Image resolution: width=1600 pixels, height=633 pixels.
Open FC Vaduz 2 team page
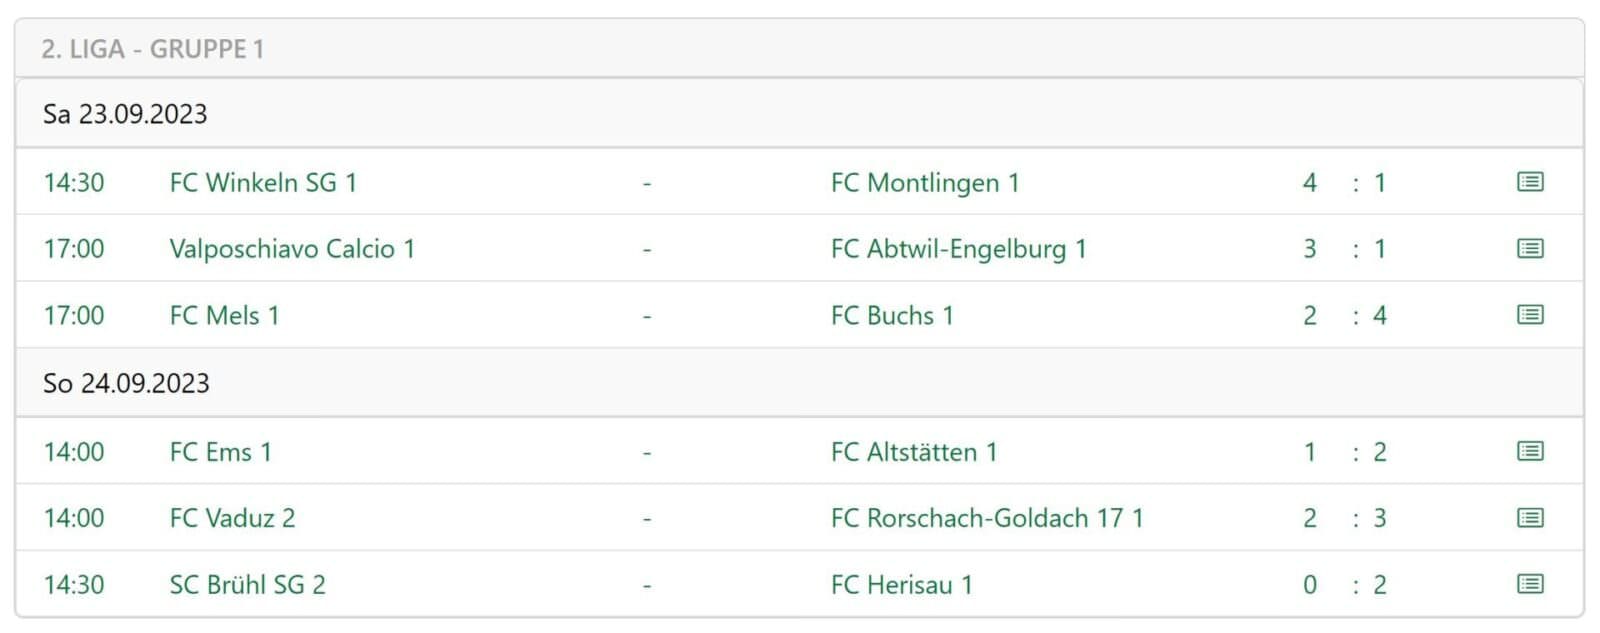[x=232, y=518]
